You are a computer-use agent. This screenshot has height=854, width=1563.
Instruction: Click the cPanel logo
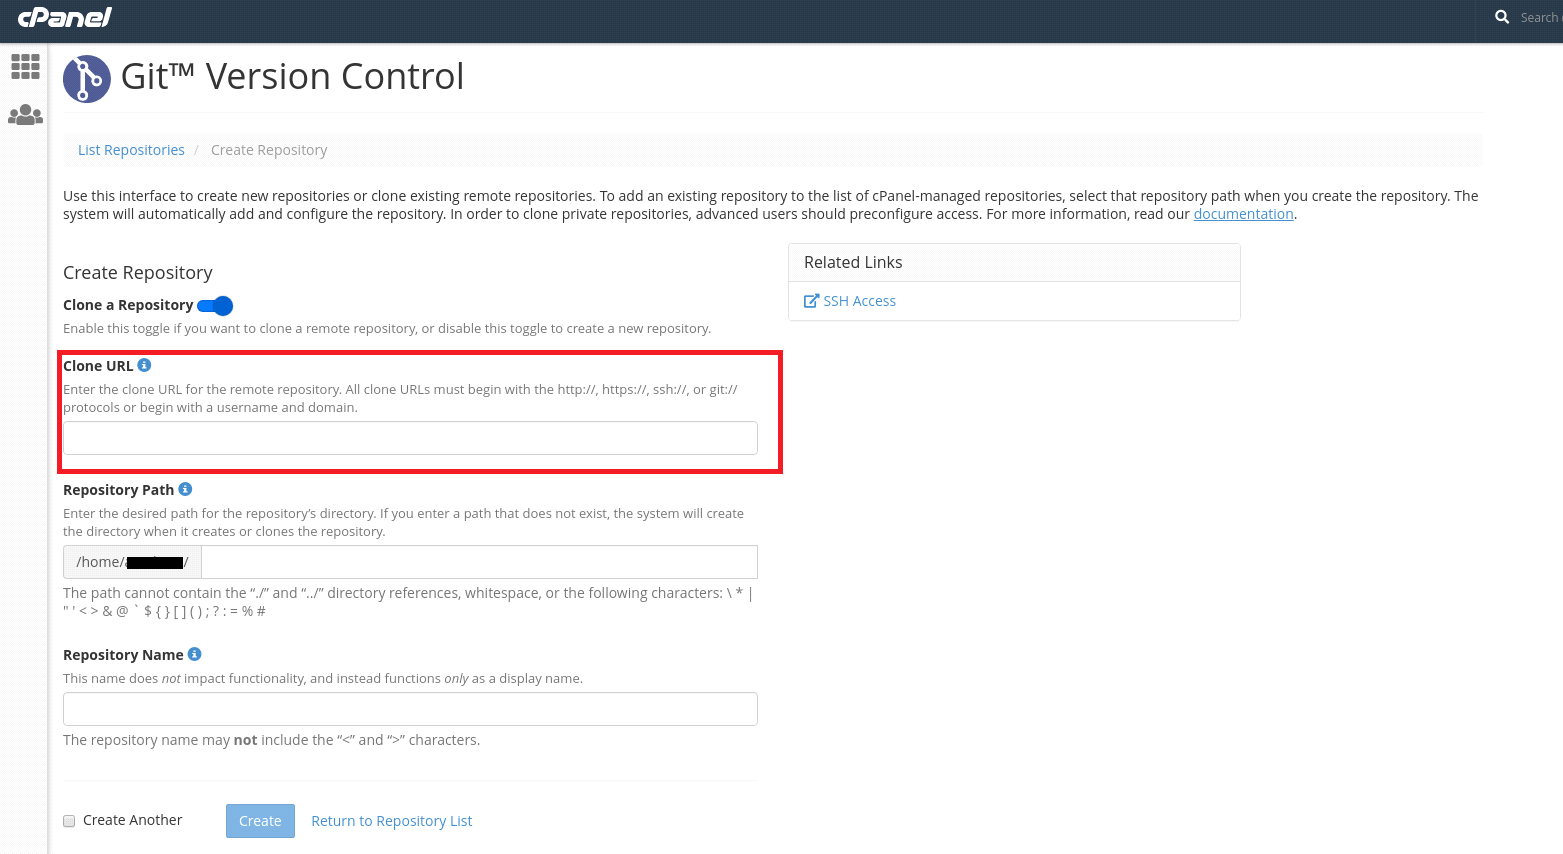pyautogui.click(x=64, y=17)
